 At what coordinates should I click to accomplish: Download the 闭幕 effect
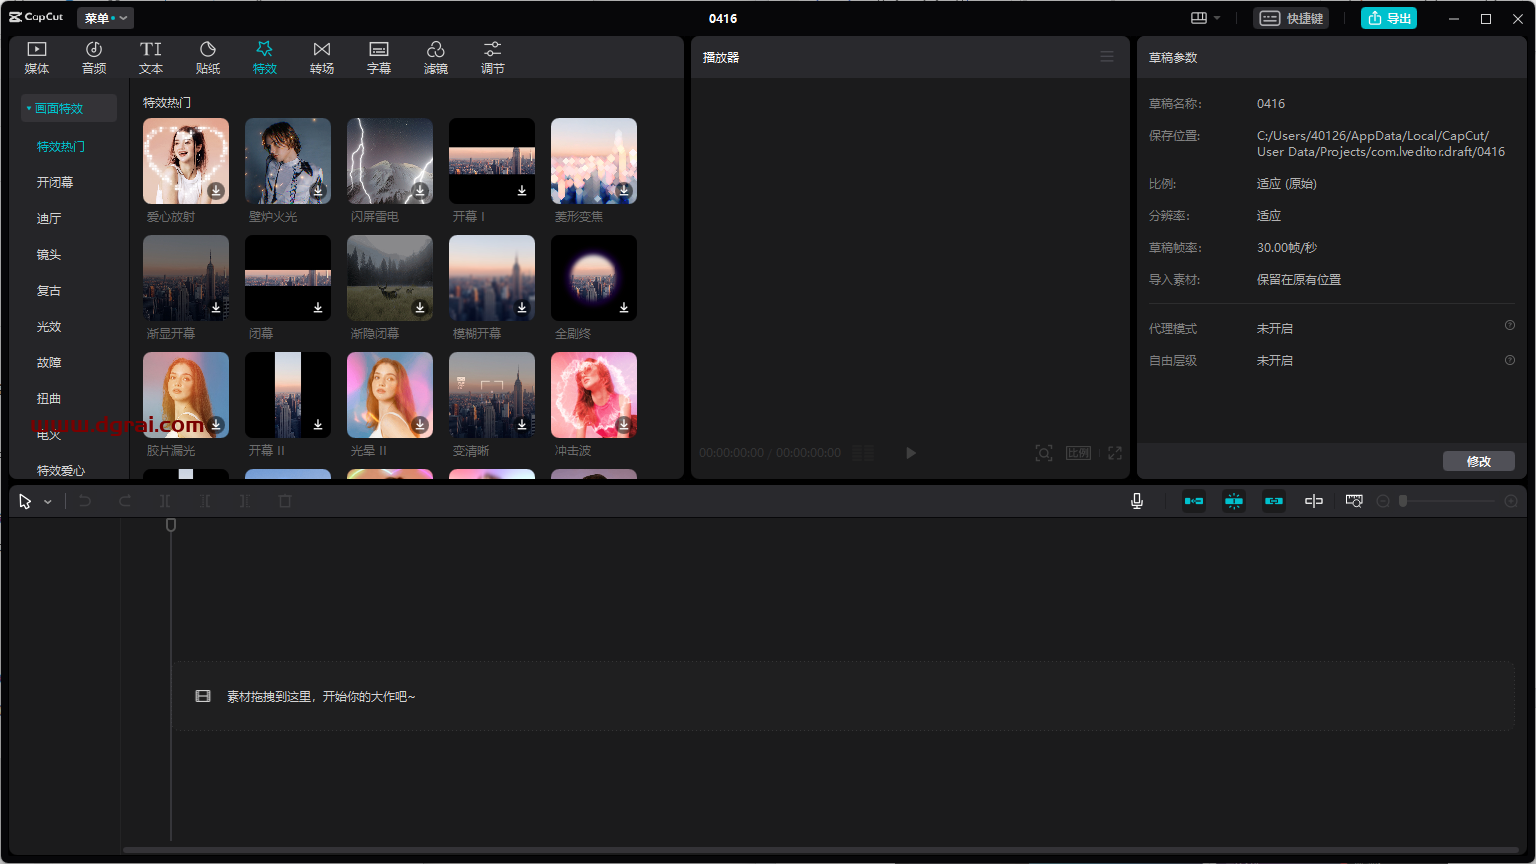pyautogui.click(x=318, y=307)
